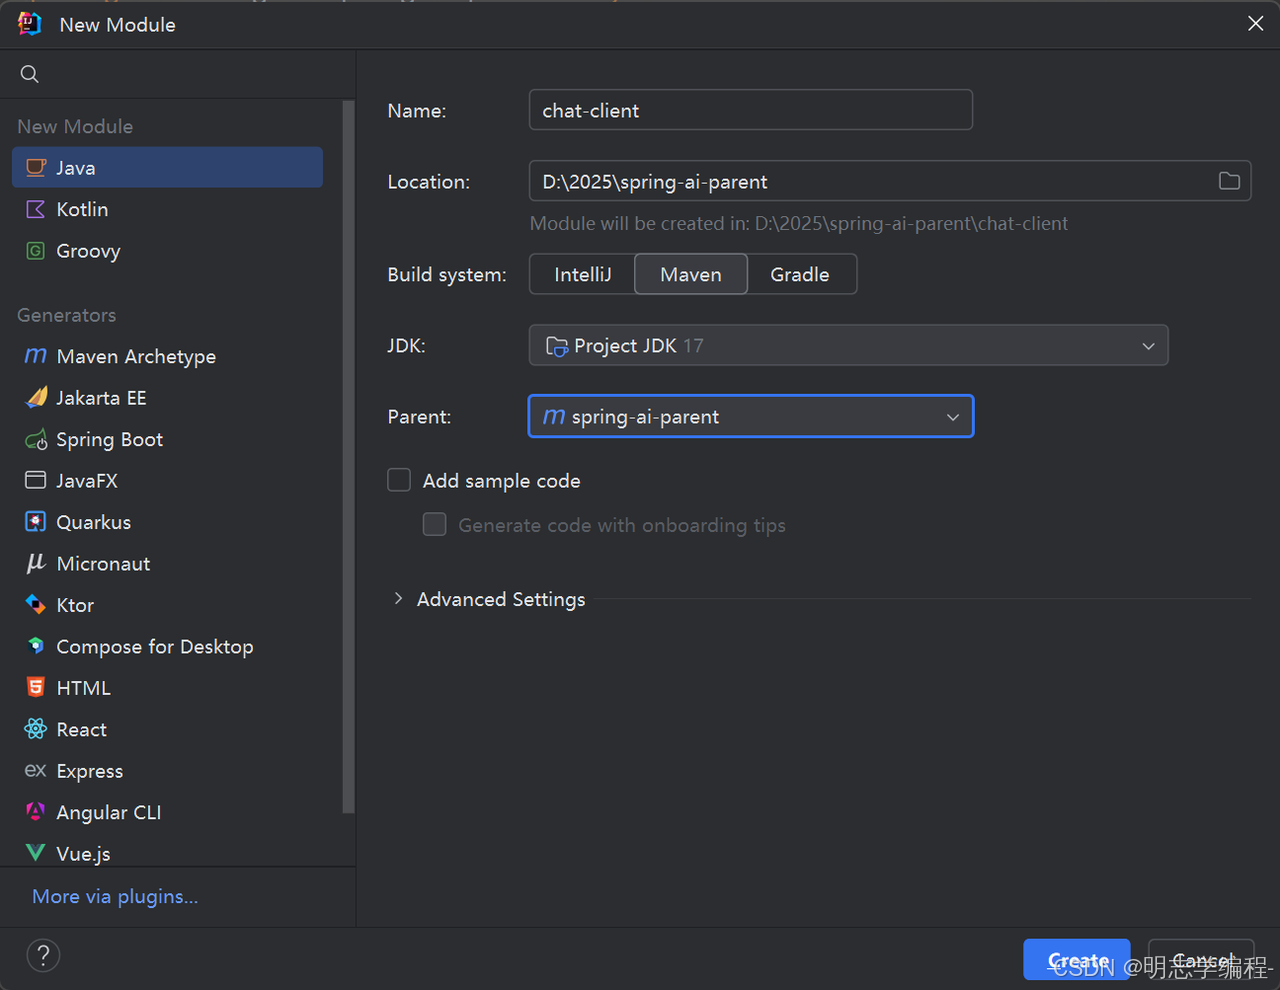The image size is (1280, 990).
Task: Click the Vue.js logo icon
Action: click(36, 853)
